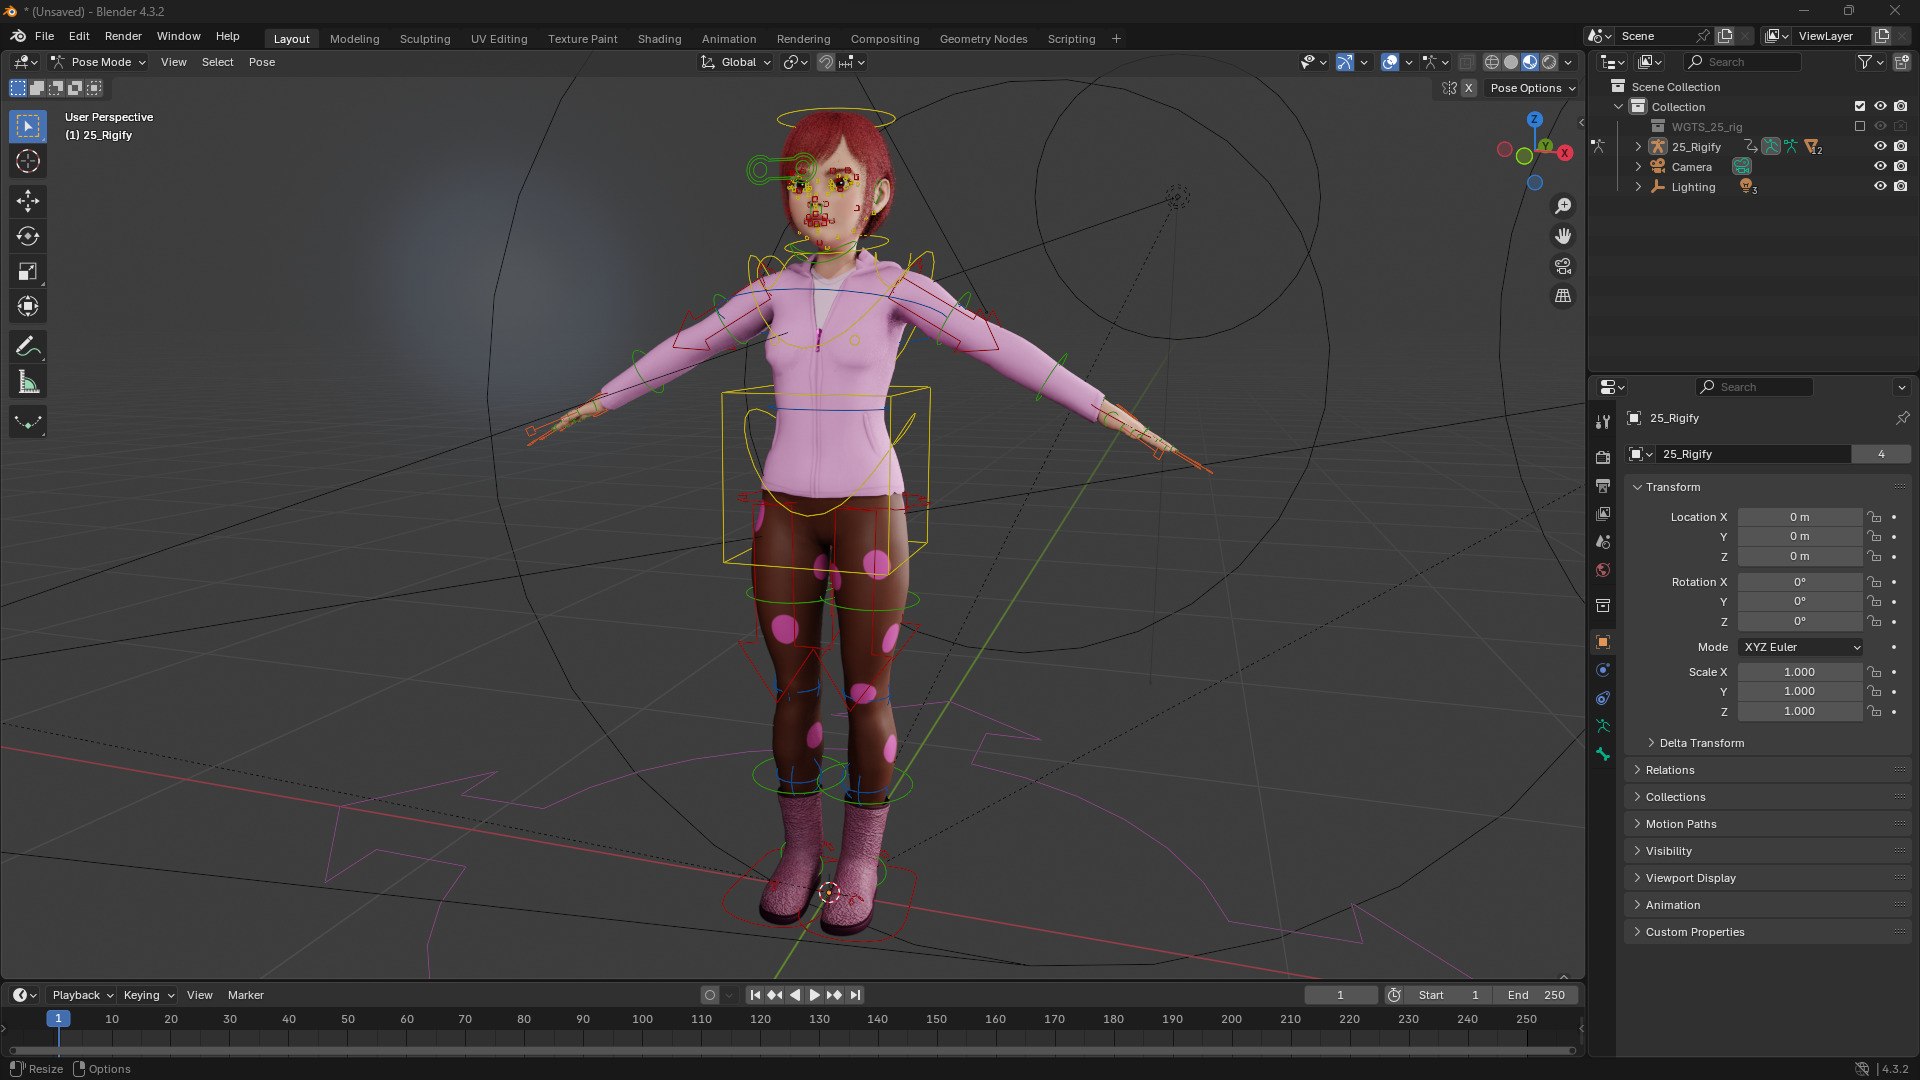Select the Transform tool
The height and width of the screenshot is (1080, 1920).
(28, 306)
